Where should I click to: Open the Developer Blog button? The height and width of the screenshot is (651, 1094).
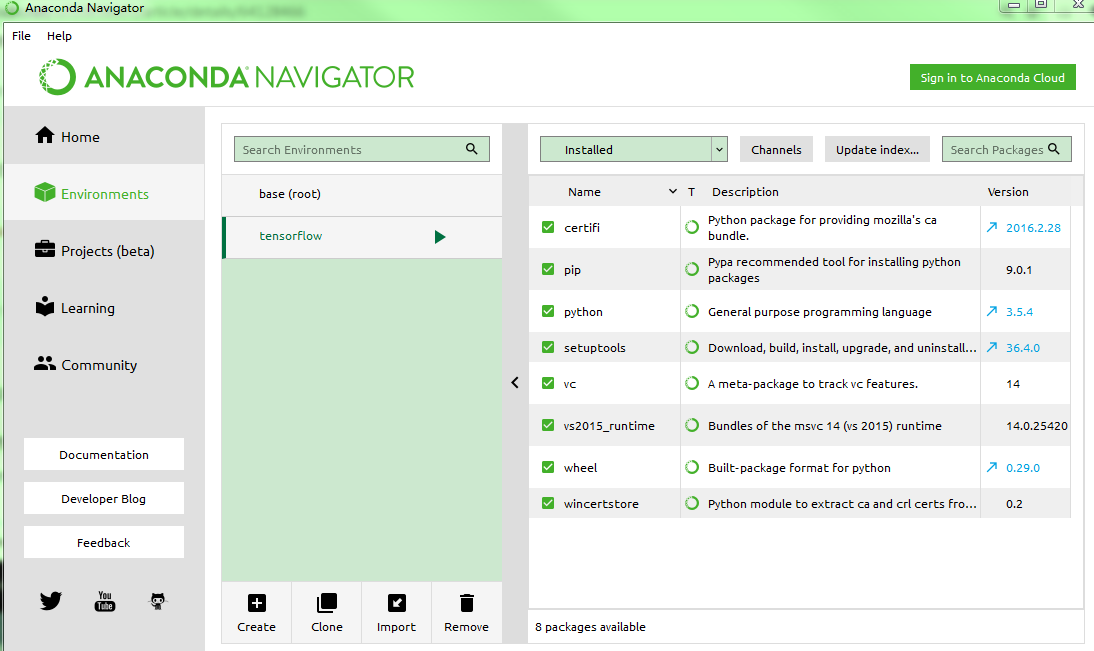[x=104, y=498]
